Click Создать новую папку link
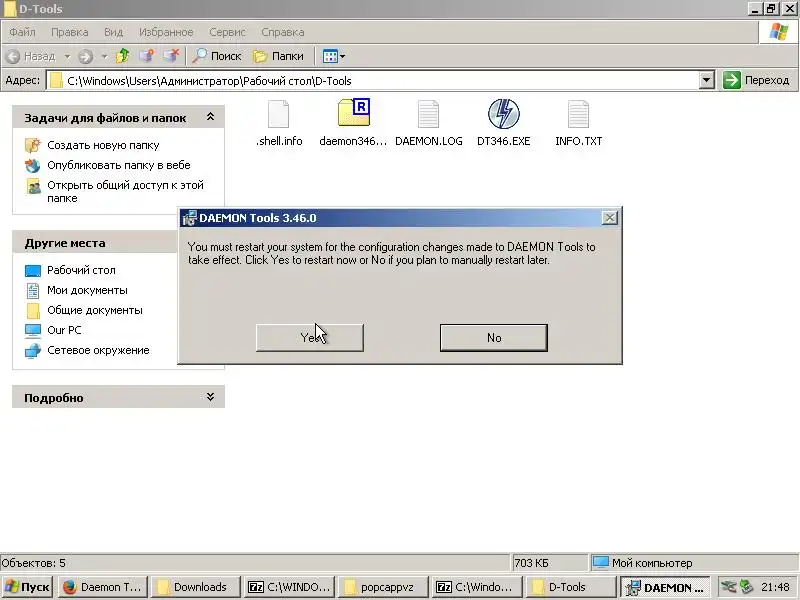Viewport: 800px width, 600px height. pos(103,145)
